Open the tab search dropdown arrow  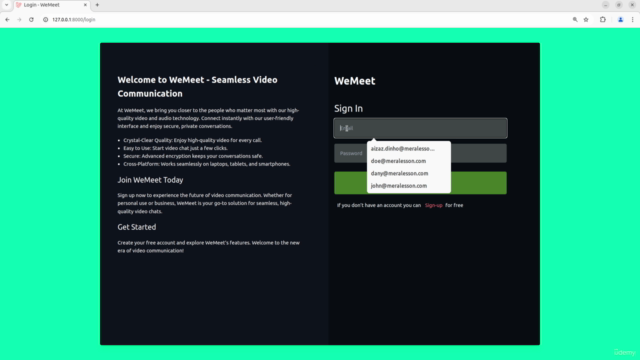point(7,5)
